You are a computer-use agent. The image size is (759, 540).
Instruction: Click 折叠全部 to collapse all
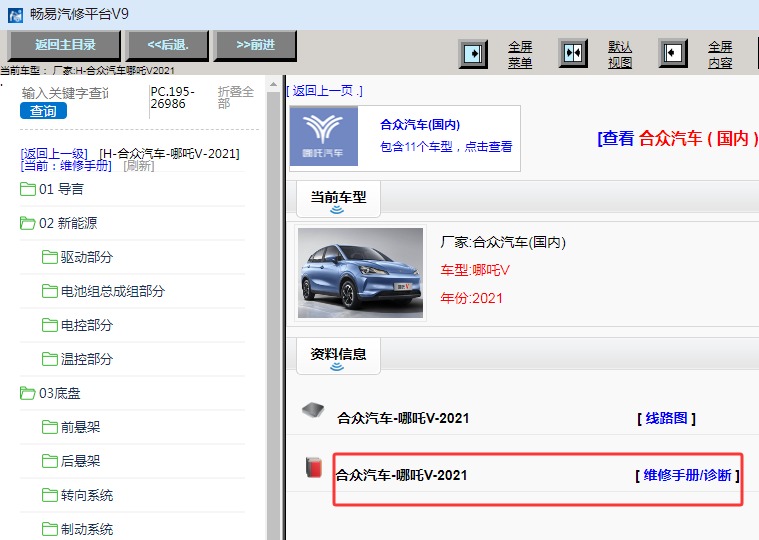pyautogui.click(x=235, y=97)
